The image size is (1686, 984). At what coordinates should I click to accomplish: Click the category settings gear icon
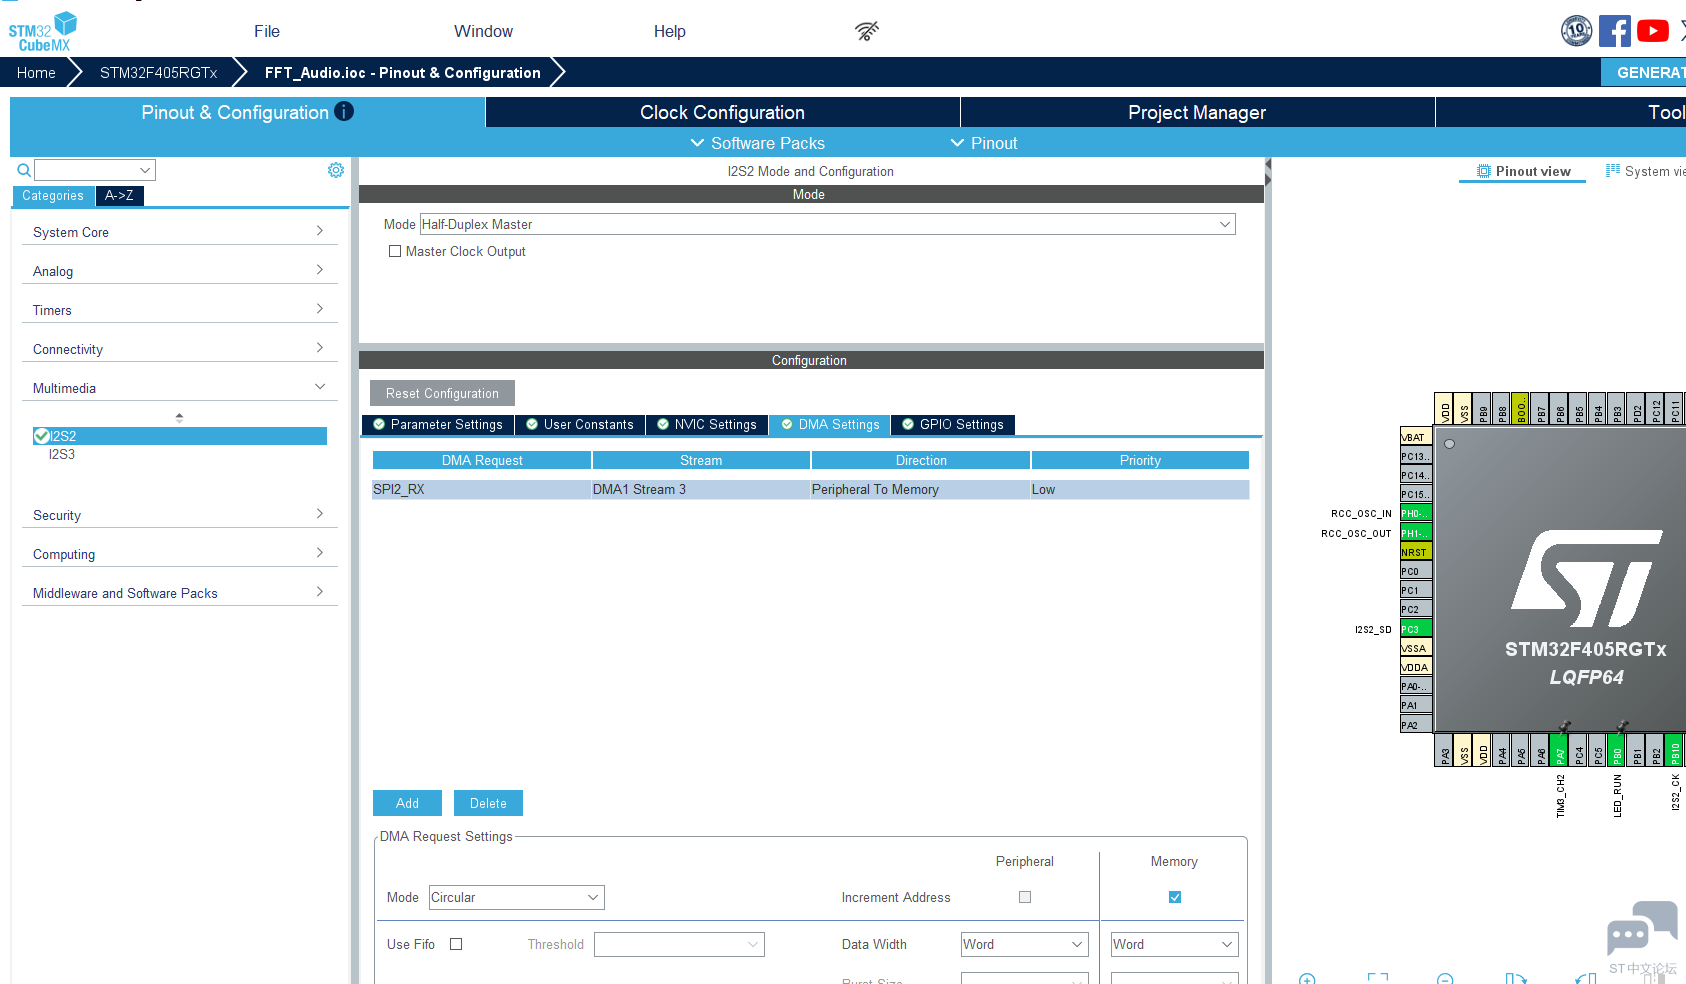coord(336,170)
